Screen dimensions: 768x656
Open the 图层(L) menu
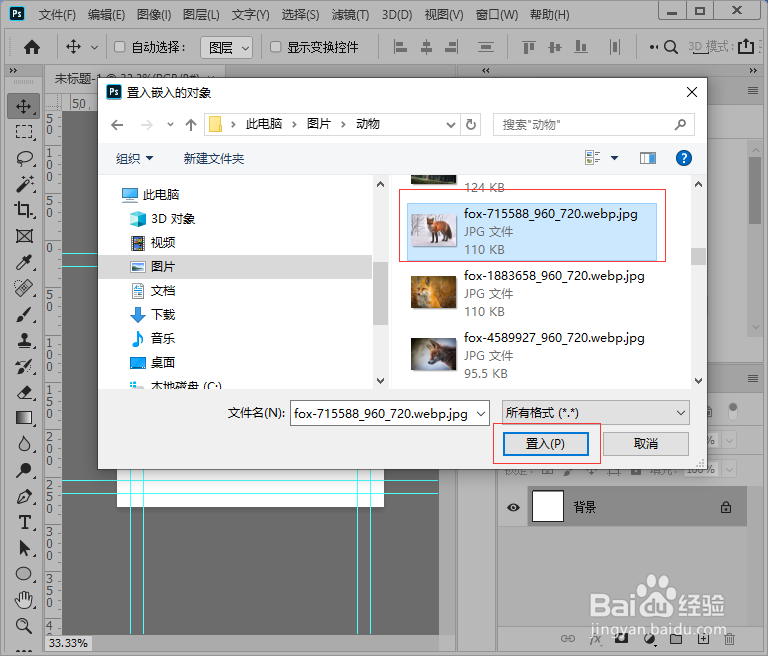[x=201, y=15]
